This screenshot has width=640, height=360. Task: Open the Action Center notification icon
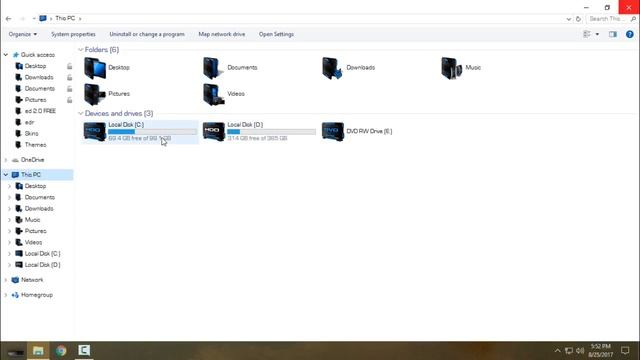pos(625,351)
